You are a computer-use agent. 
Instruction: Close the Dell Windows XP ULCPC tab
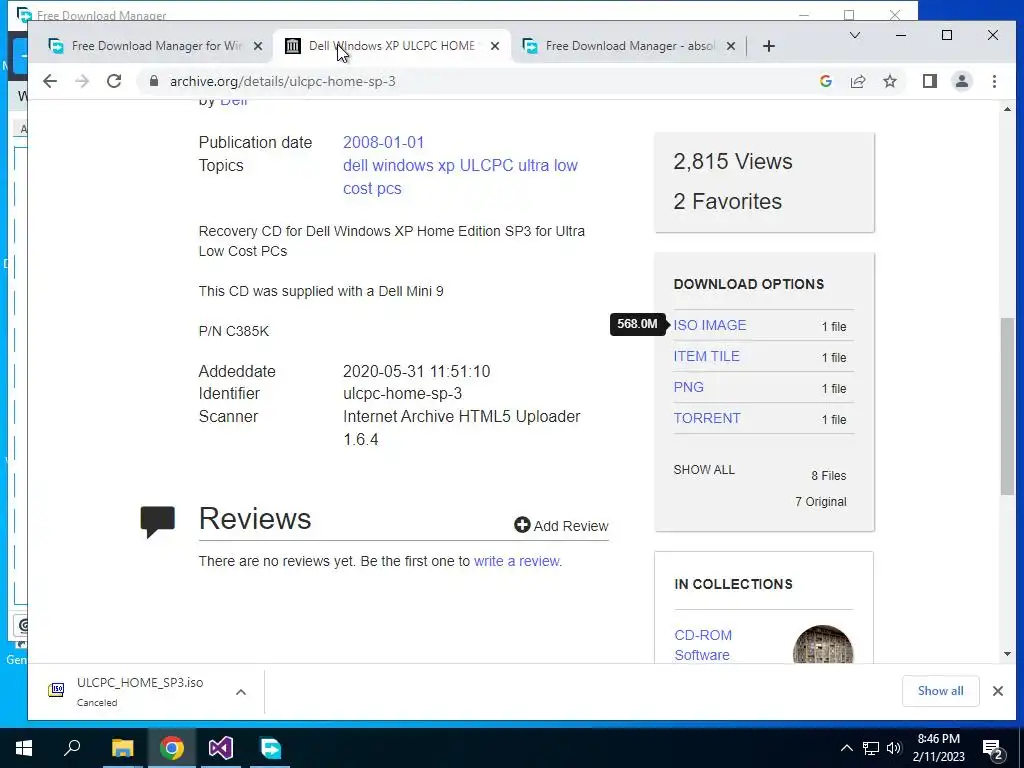[495, 46]
